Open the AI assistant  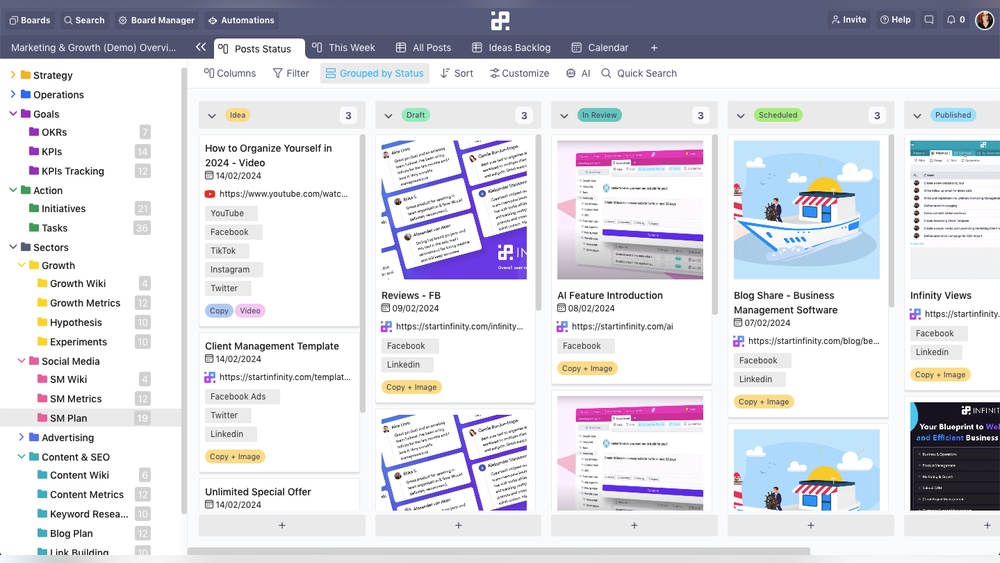pyautogui.click(x=578, y=73)
